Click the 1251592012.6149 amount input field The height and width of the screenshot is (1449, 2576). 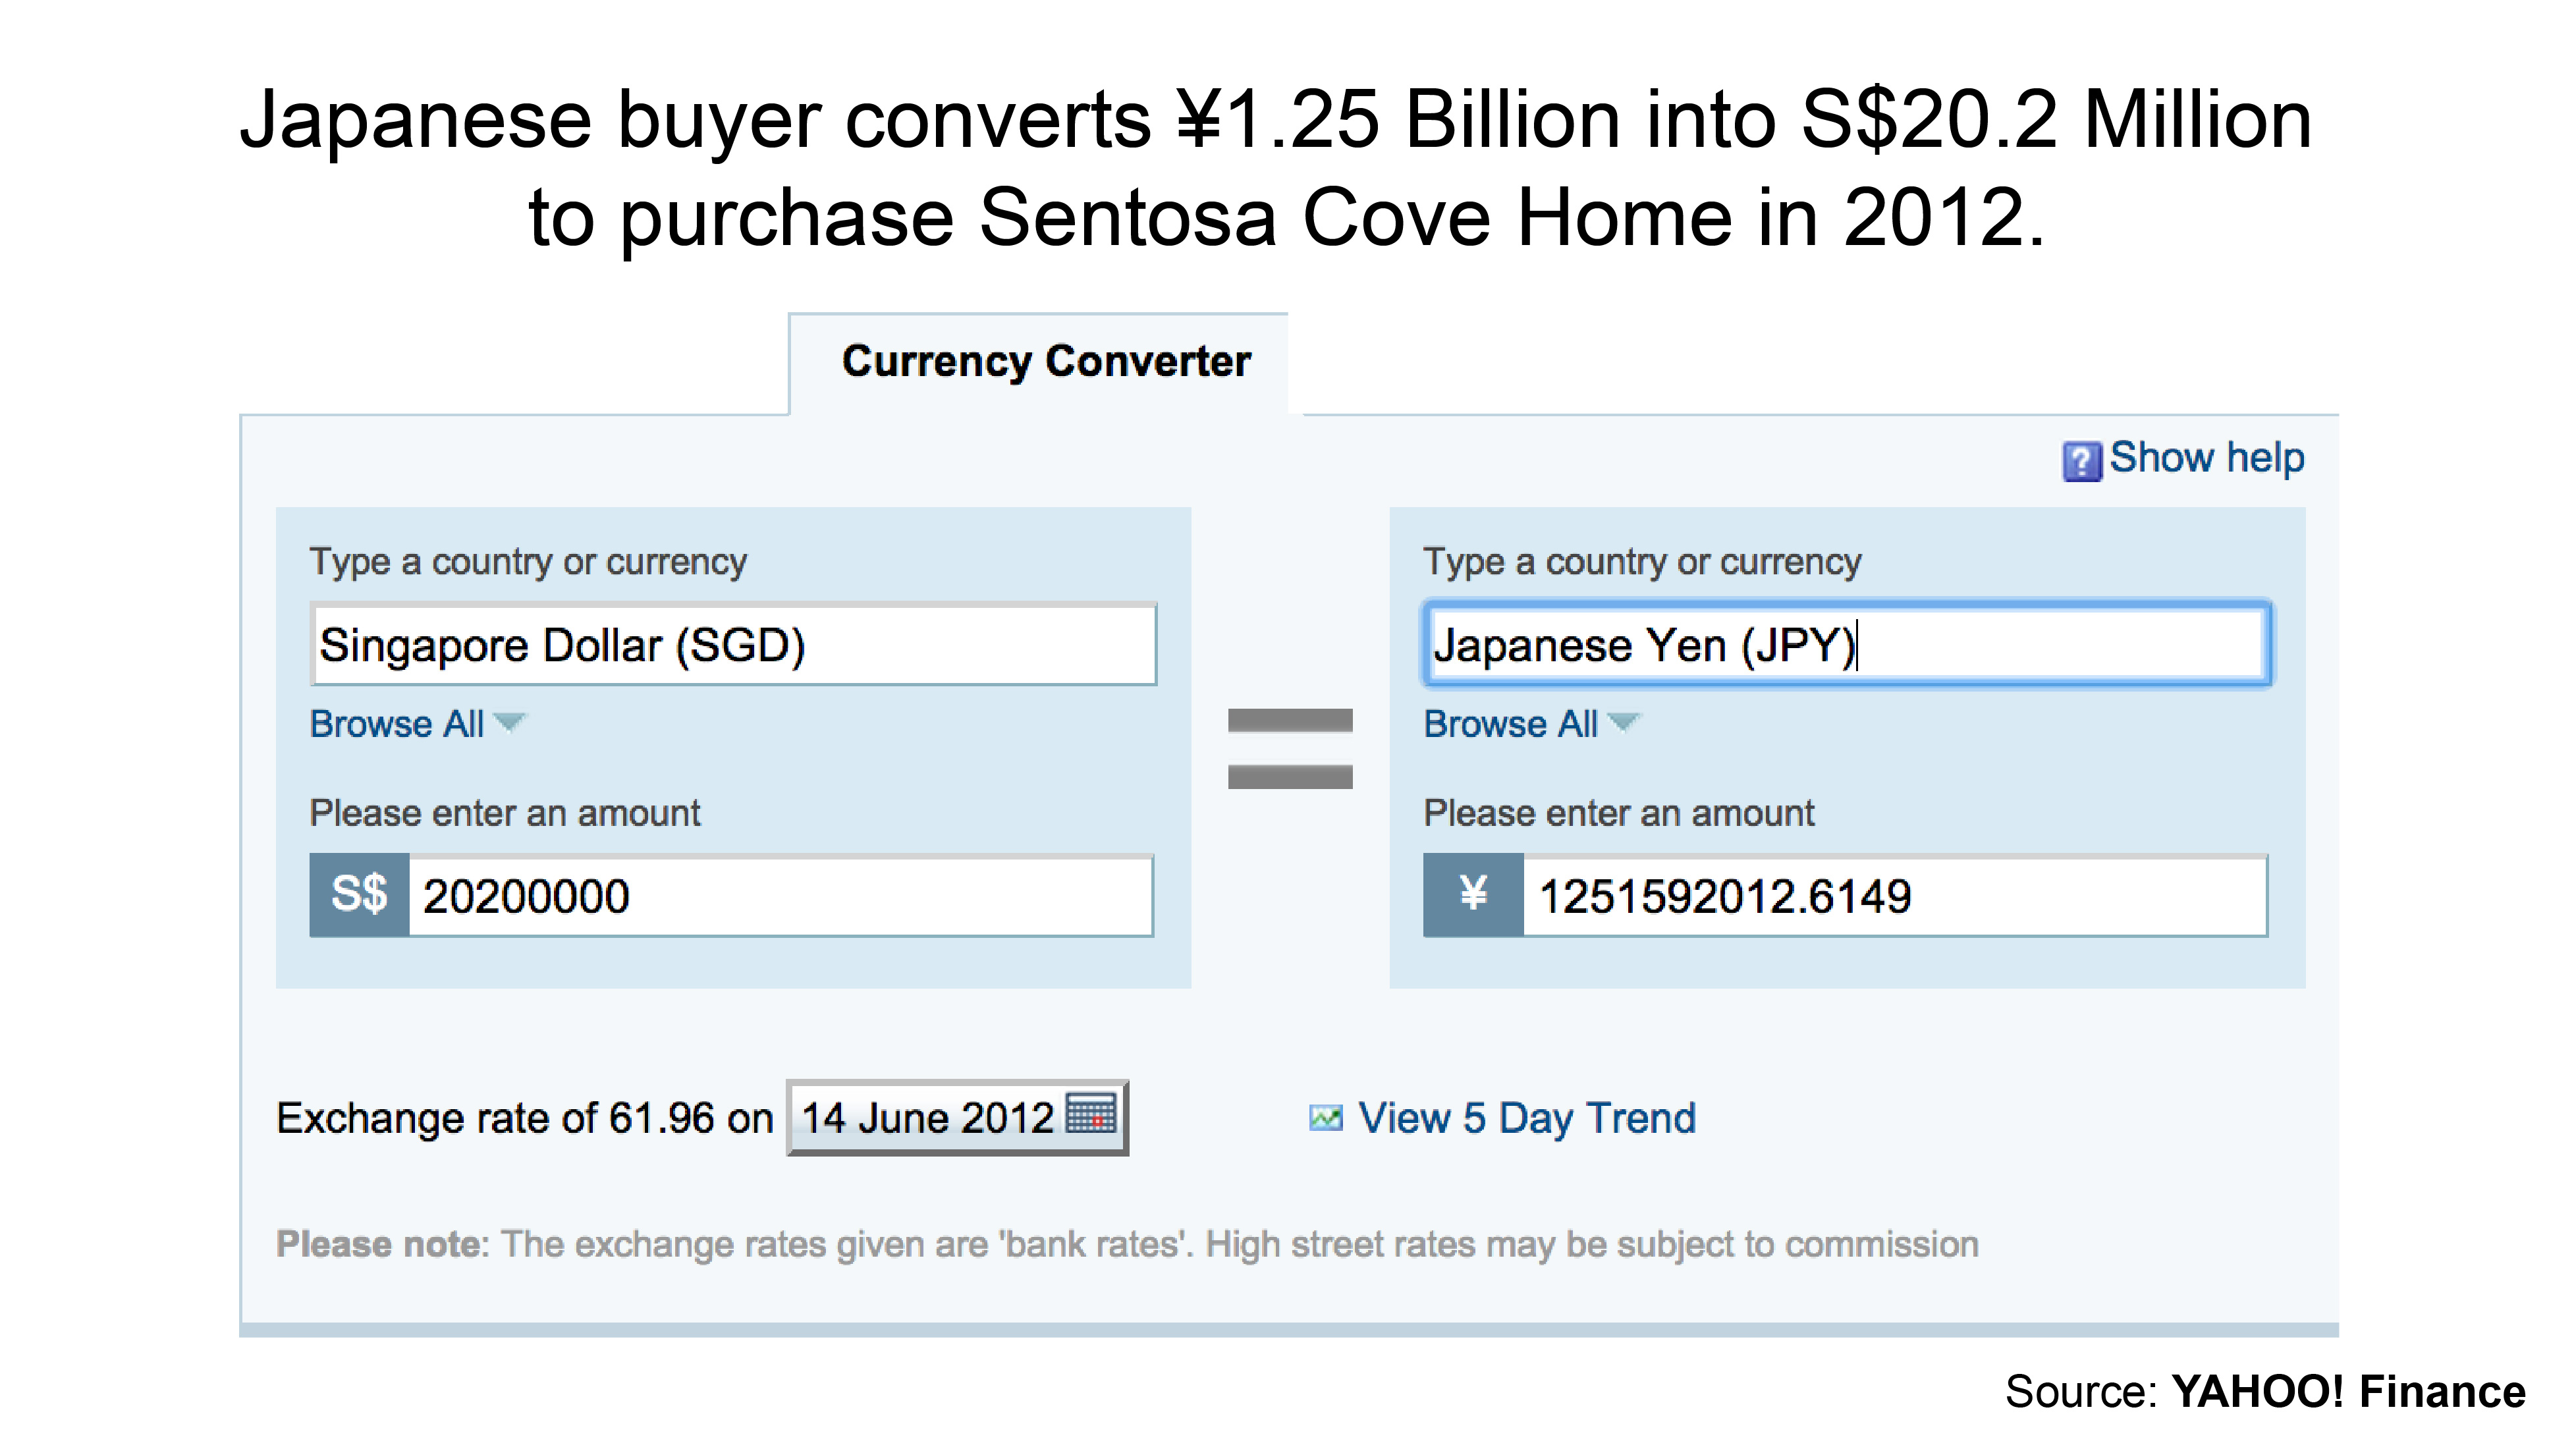pos(1895,895)
